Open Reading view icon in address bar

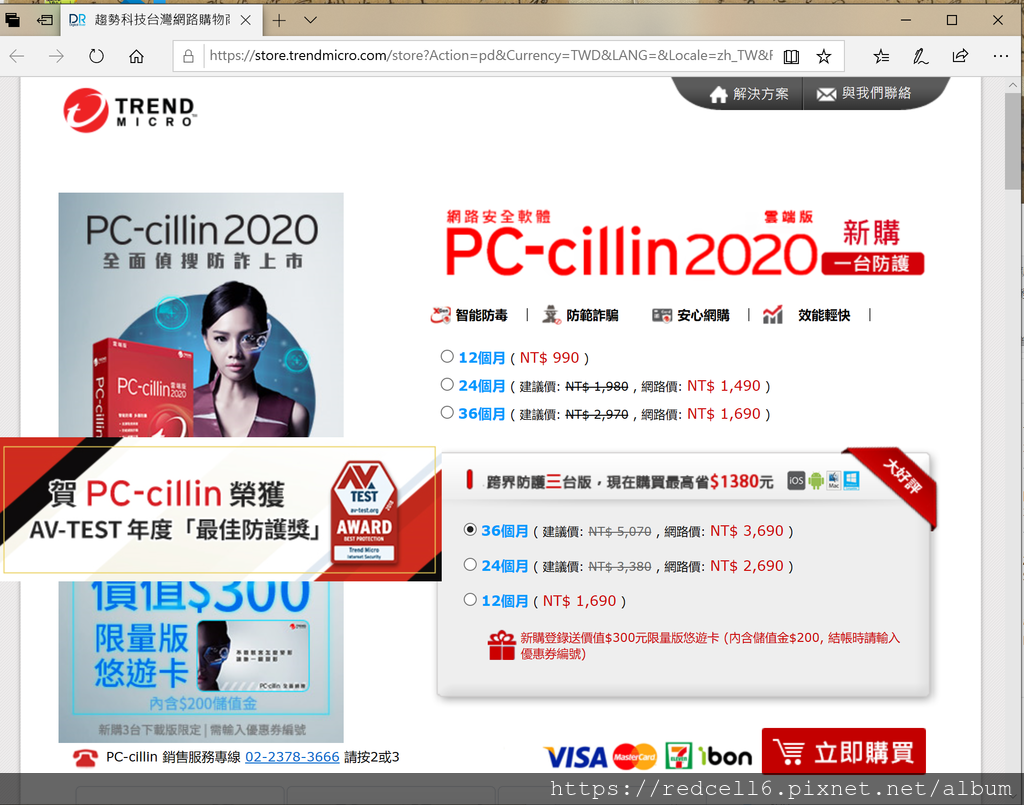click(x=791, y=57)
